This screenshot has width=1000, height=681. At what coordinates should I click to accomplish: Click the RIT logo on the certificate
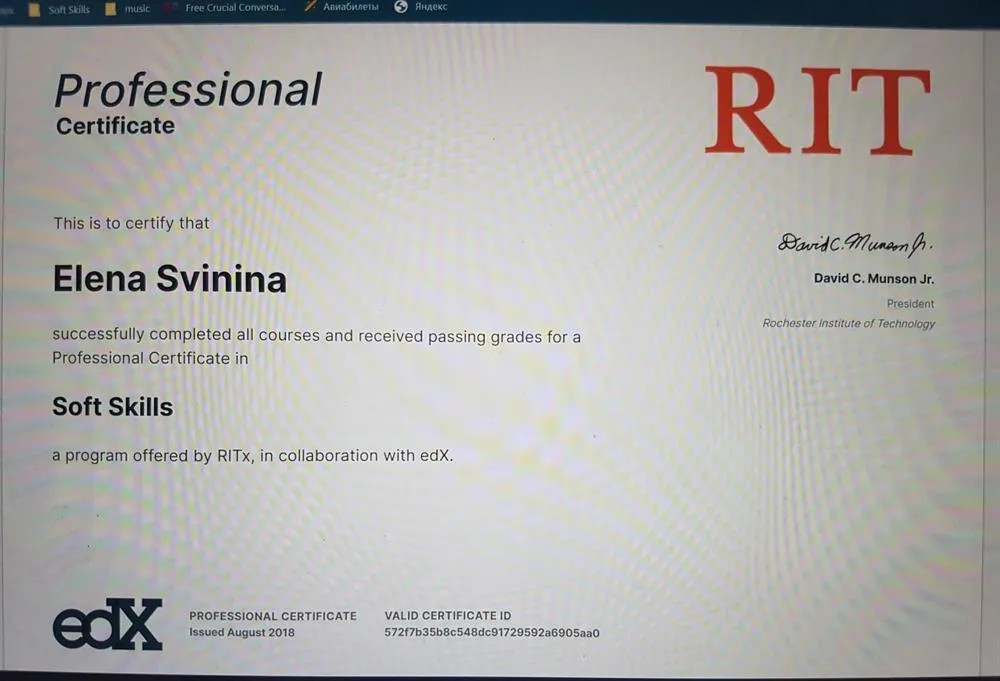[818, 110]
